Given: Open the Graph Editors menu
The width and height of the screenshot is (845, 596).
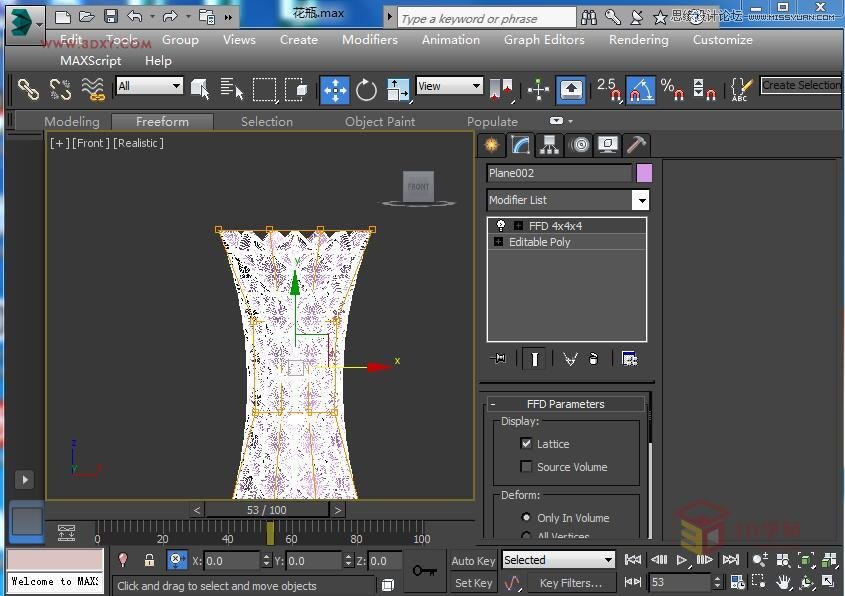Looking at the screenshot, I should pos(544,40).
